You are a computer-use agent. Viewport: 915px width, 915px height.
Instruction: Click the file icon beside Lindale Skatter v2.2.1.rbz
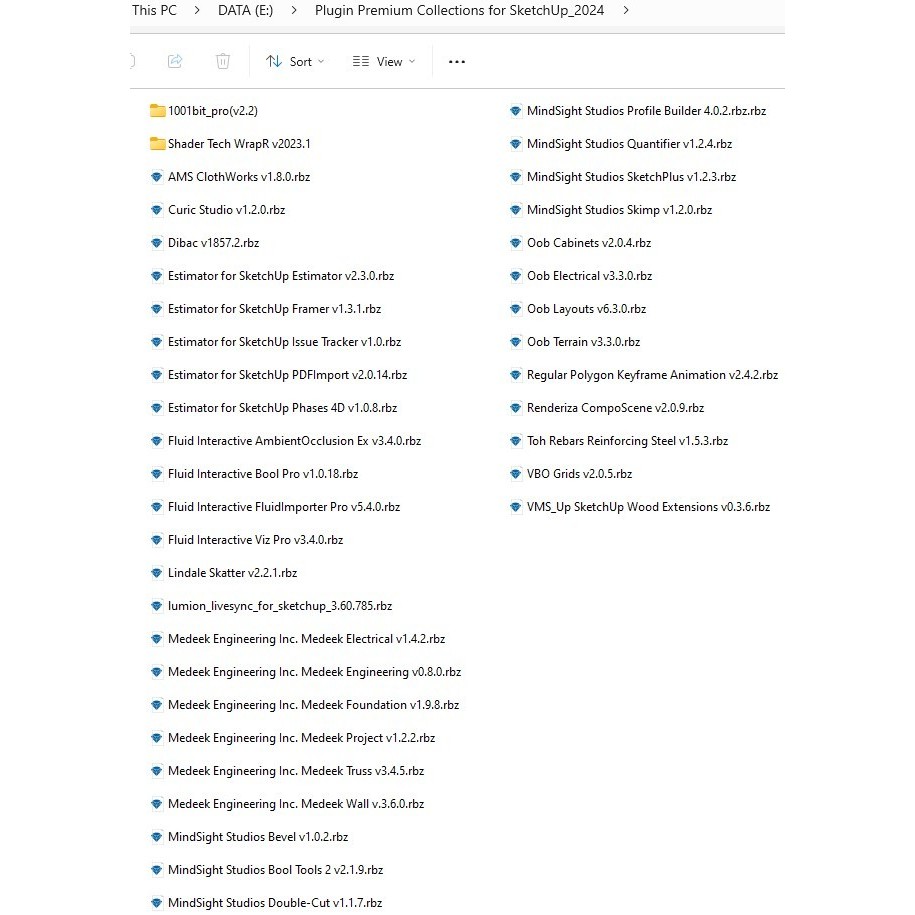coord(157,573)
